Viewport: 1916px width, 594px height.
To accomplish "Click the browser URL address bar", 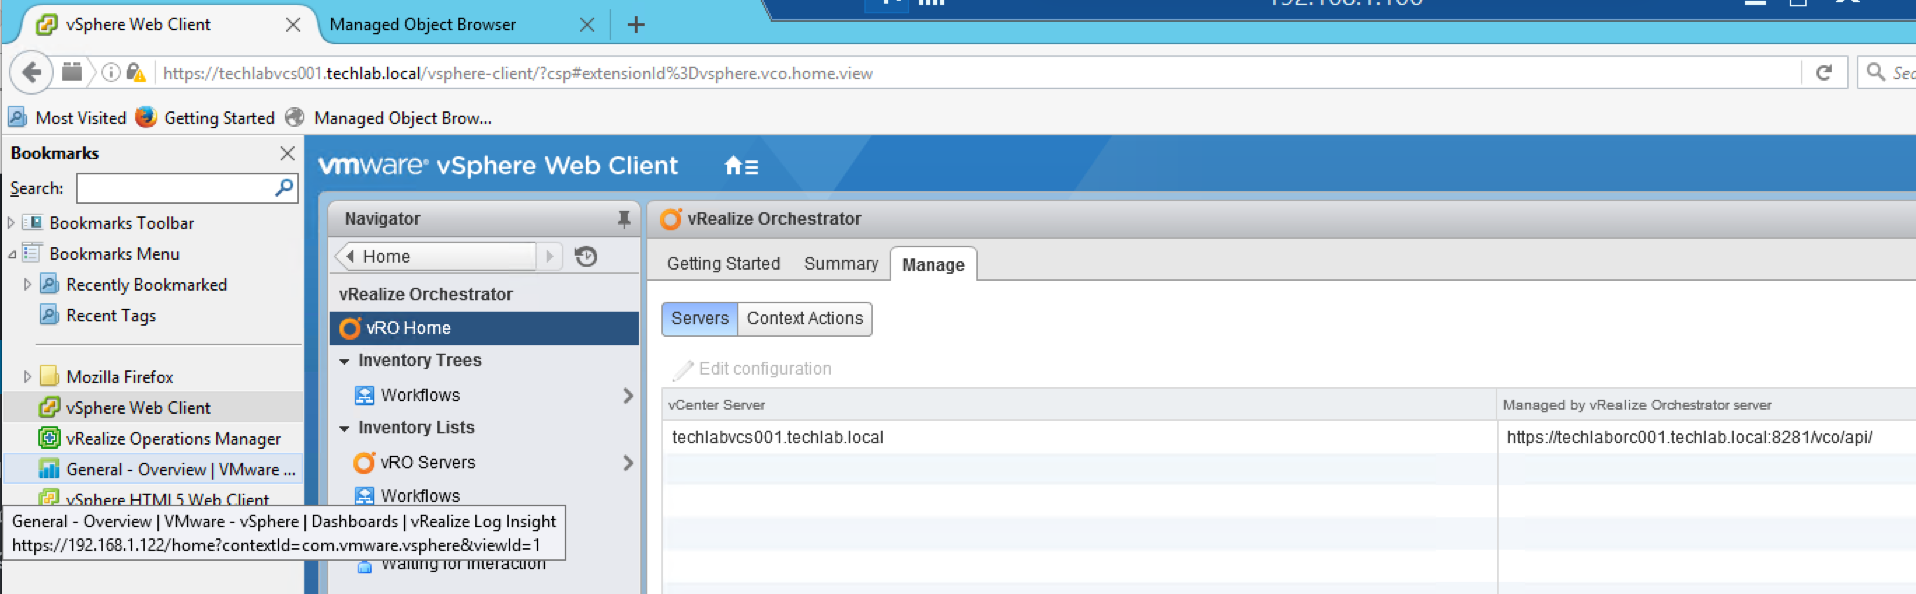I will 980,73.
